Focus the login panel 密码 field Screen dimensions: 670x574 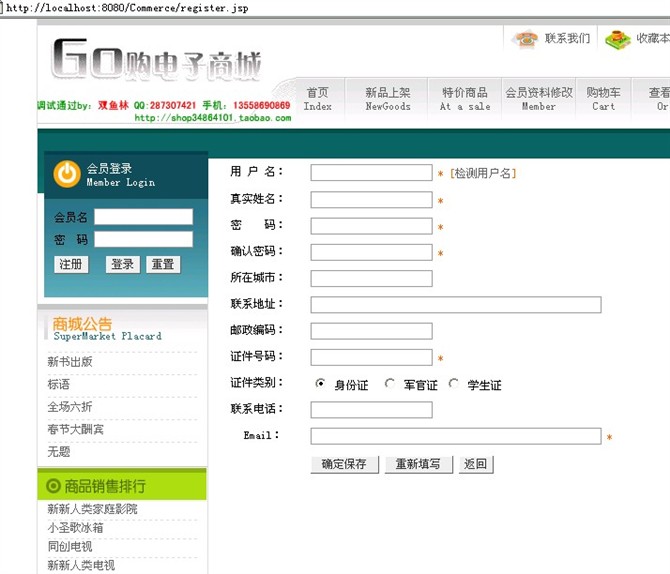point(144,239)
